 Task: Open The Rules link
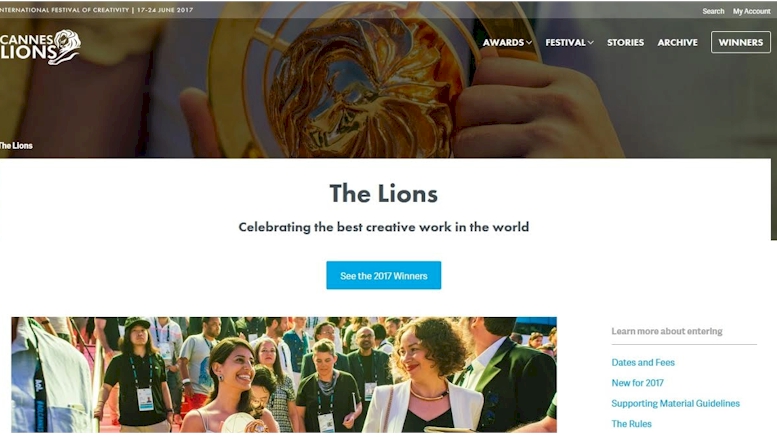pos(631,424)
